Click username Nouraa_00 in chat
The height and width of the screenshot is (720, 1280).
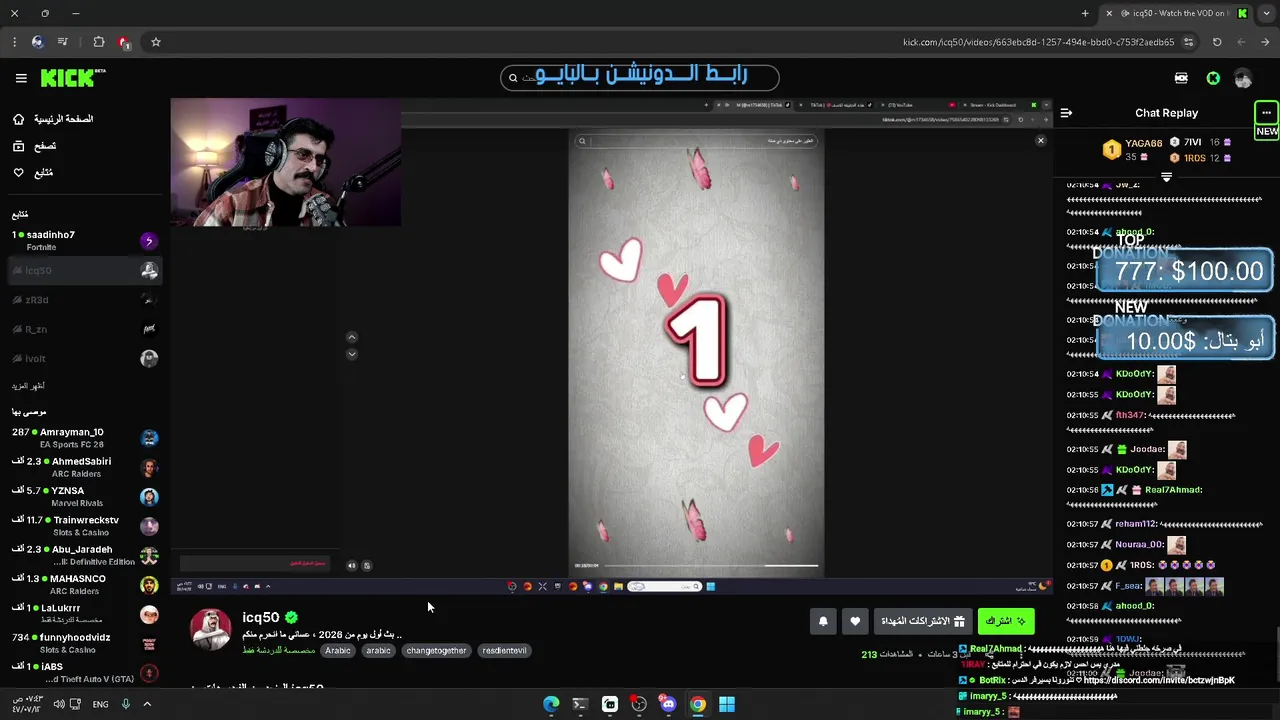[1139, 545]
